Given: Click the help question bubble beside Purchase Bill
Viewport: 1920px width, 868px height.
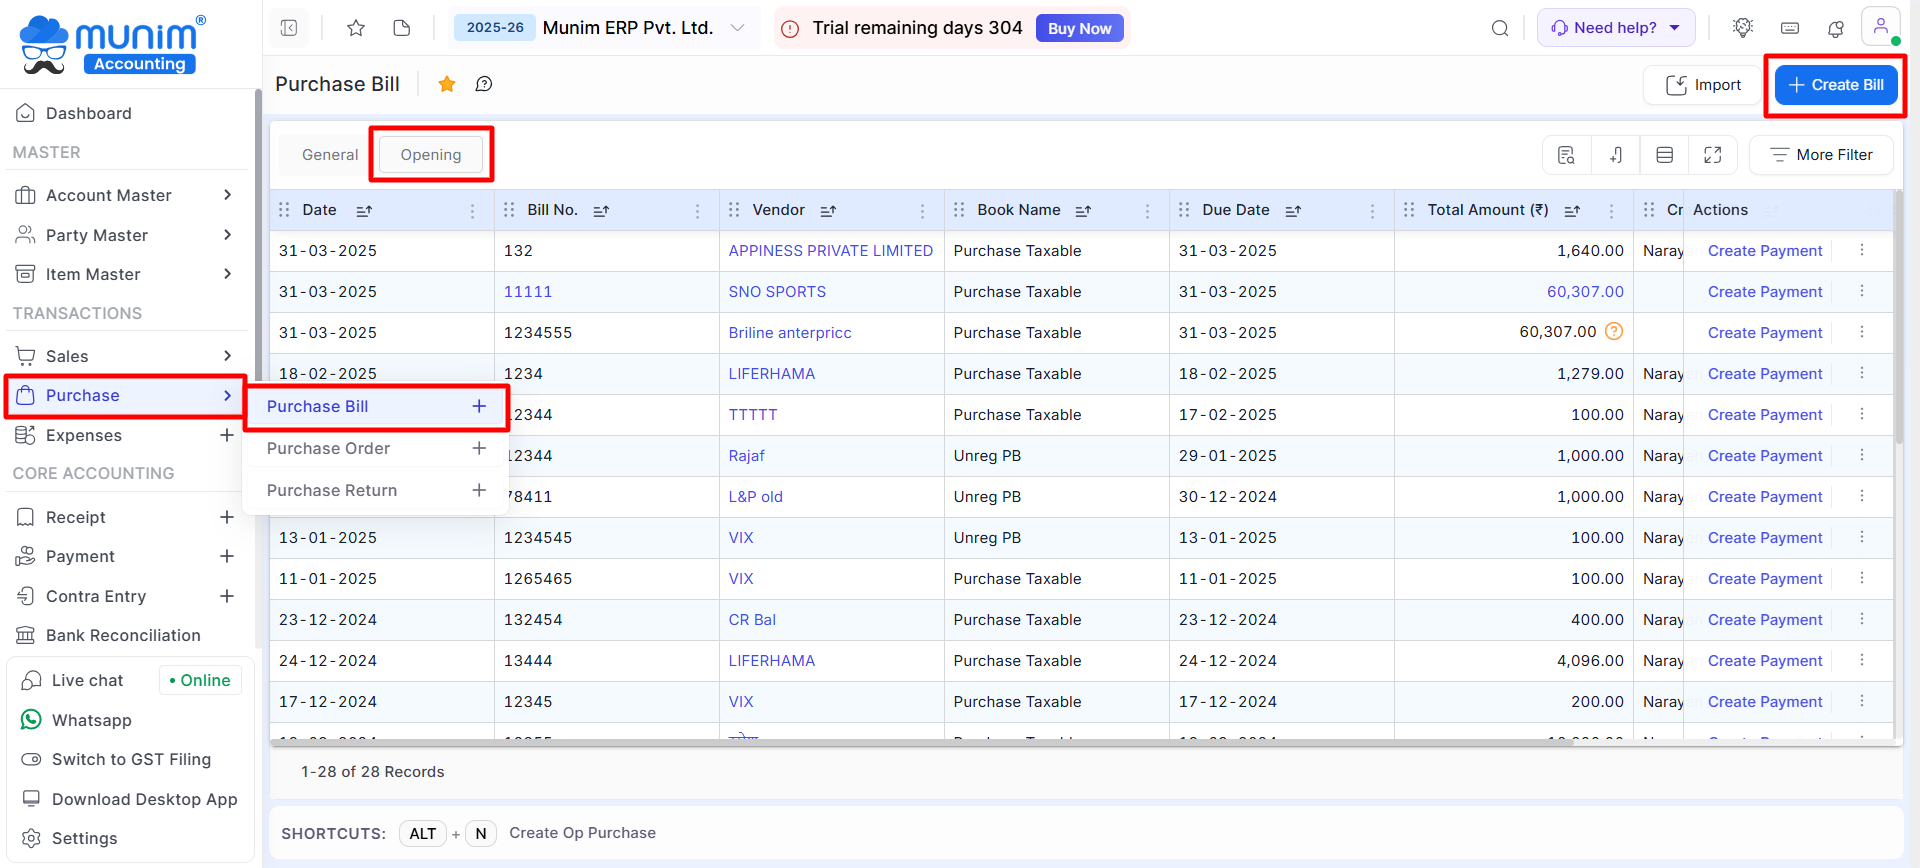Looking at the screenshot, I should pyautogui.click(x=484, y=84).
